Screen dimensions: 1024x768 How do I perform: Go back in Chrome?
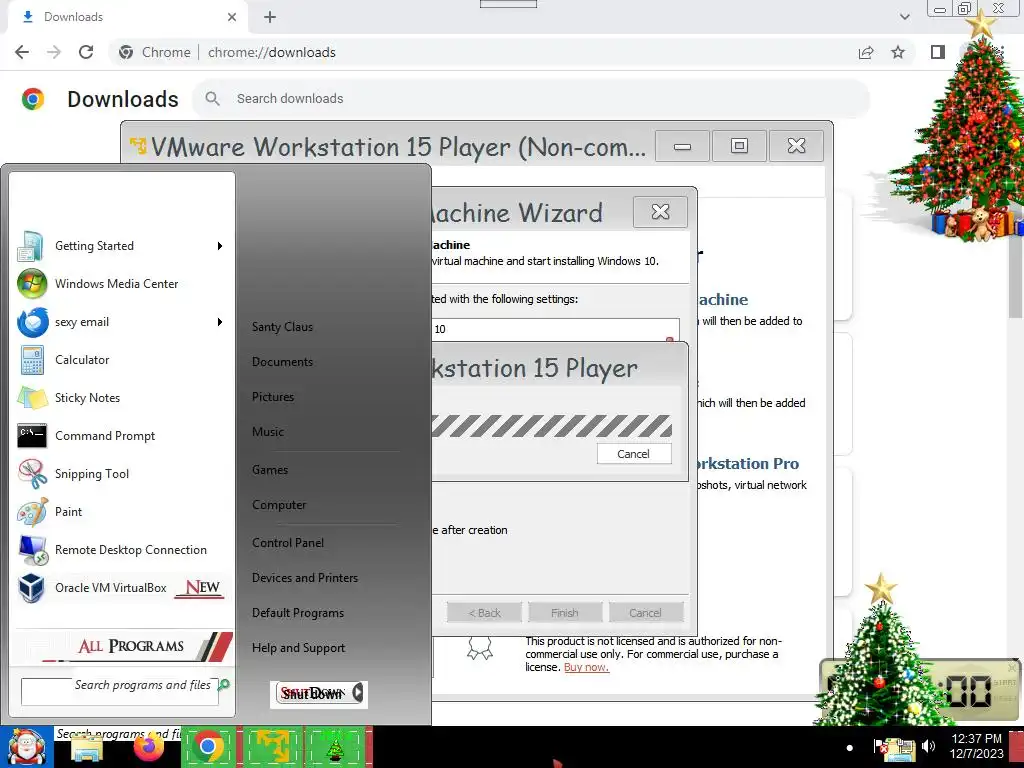(22, 52)
